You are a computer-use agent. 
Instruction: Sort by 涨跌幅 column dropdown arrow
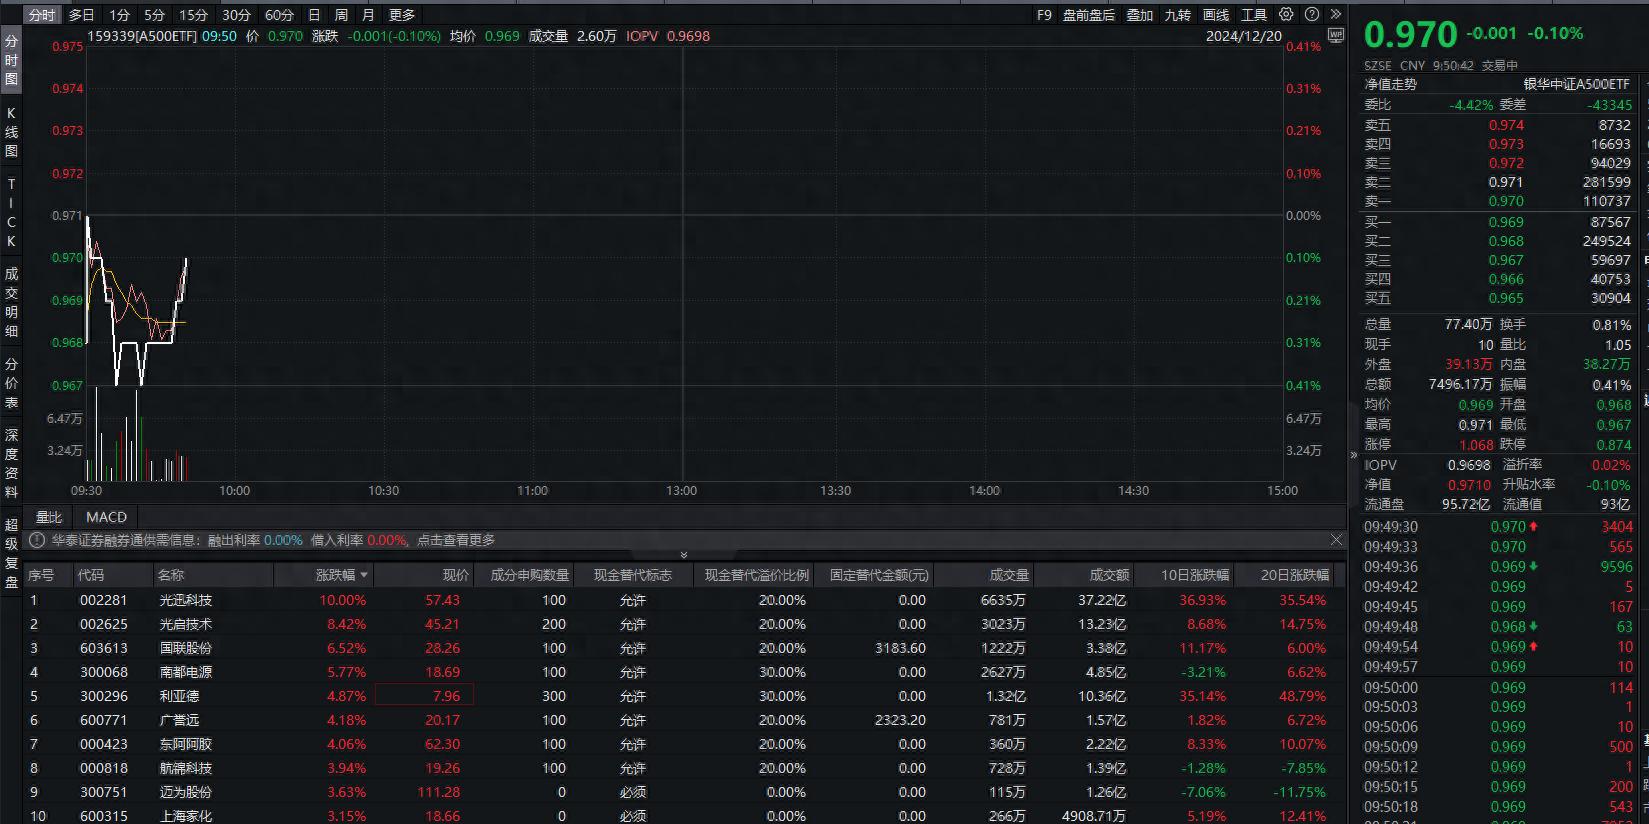pyautogui.click(x=364, y=575)
